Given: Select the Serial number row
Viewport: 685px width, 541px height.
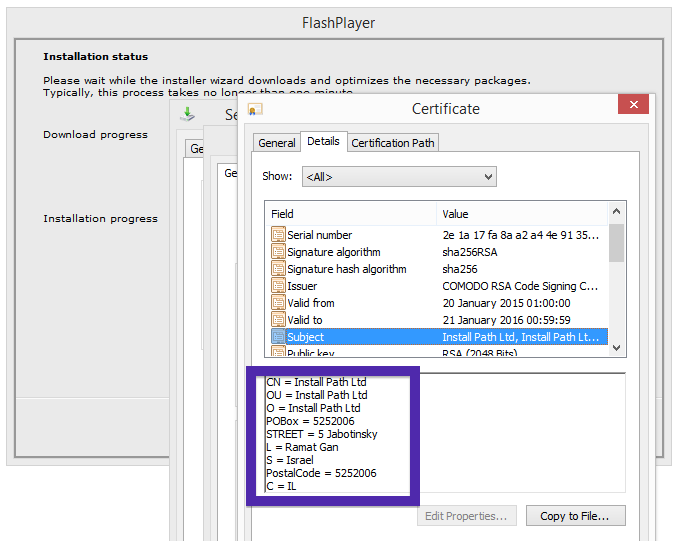Looking at the screenshot, I should 437,235.
